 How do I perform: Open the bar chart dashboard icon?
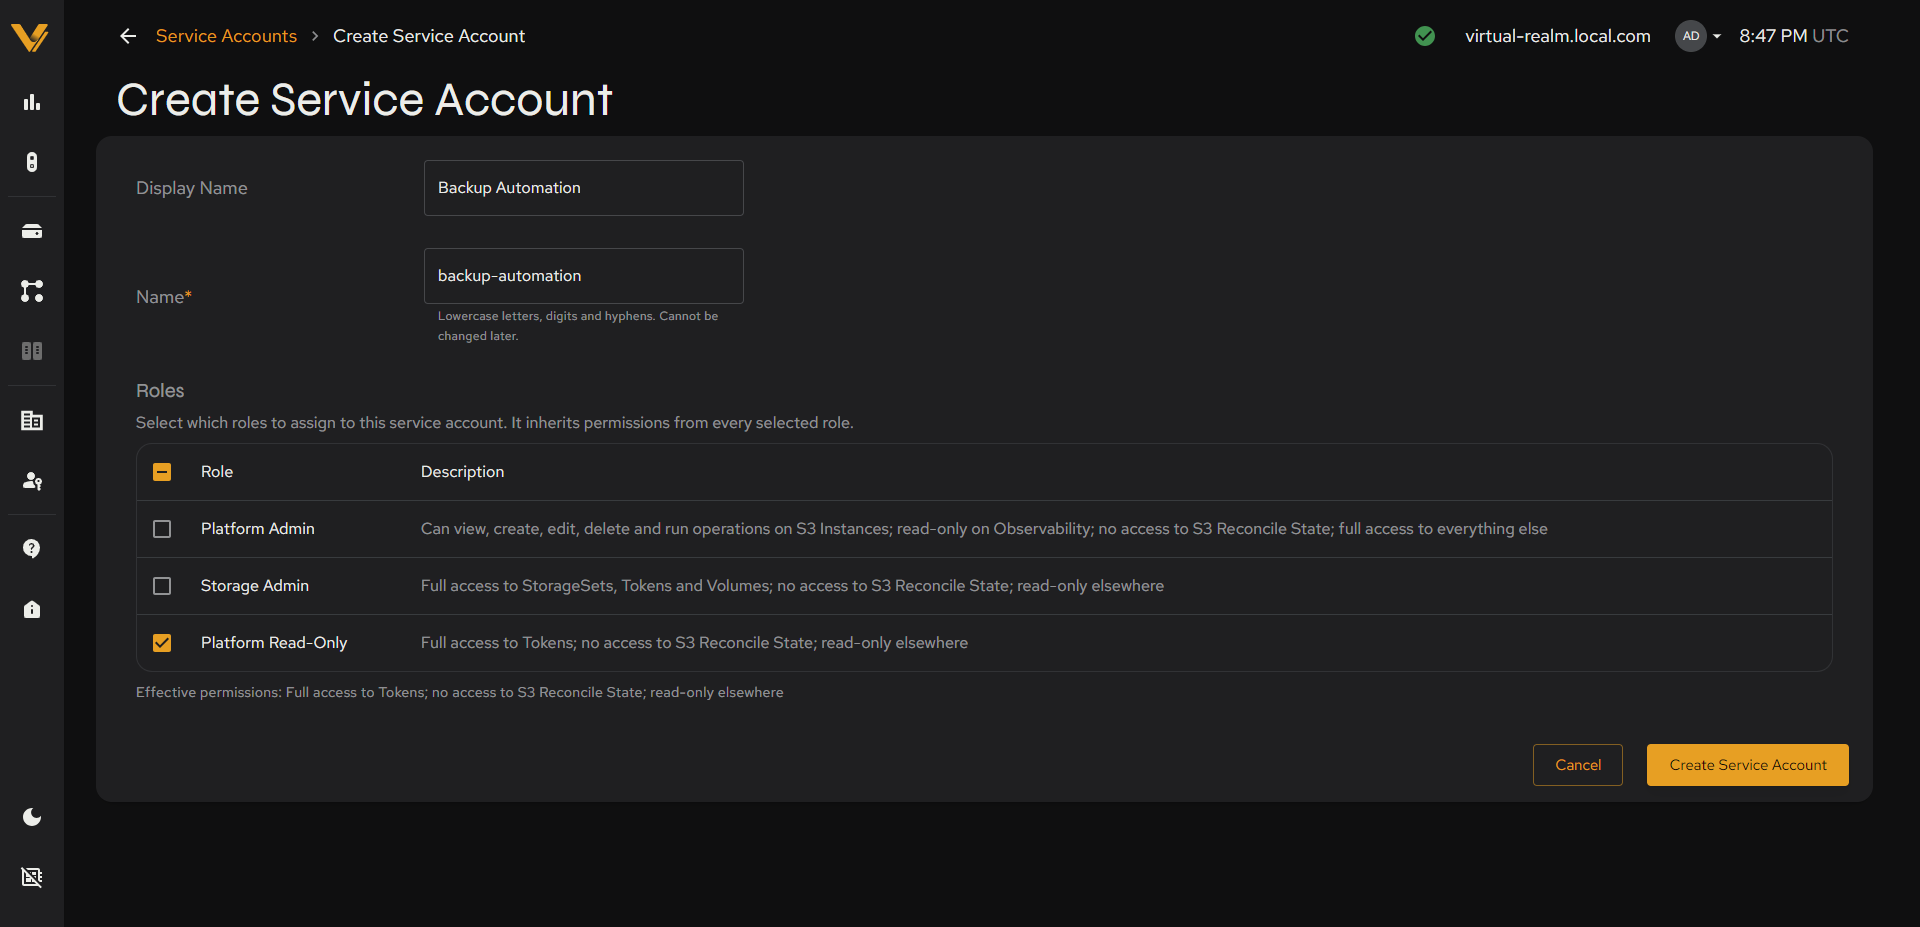32,102
